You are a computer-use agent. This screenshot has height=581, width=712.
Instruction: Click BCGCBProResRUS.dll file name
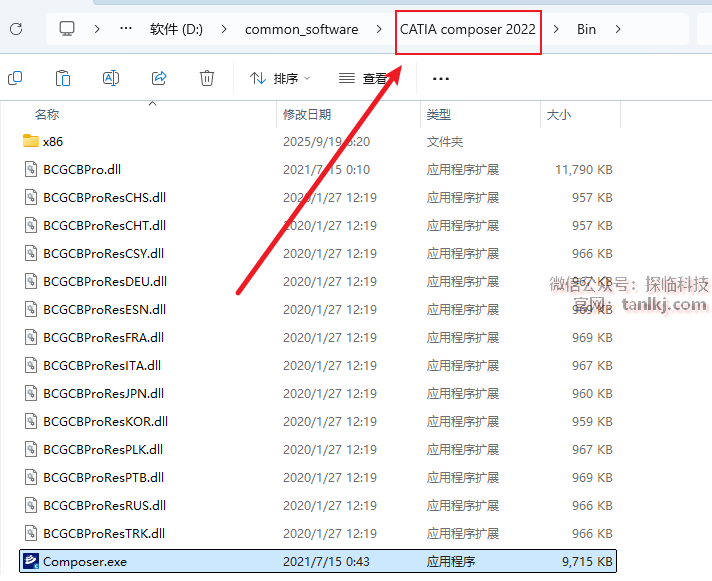click(x=104, y=506)
